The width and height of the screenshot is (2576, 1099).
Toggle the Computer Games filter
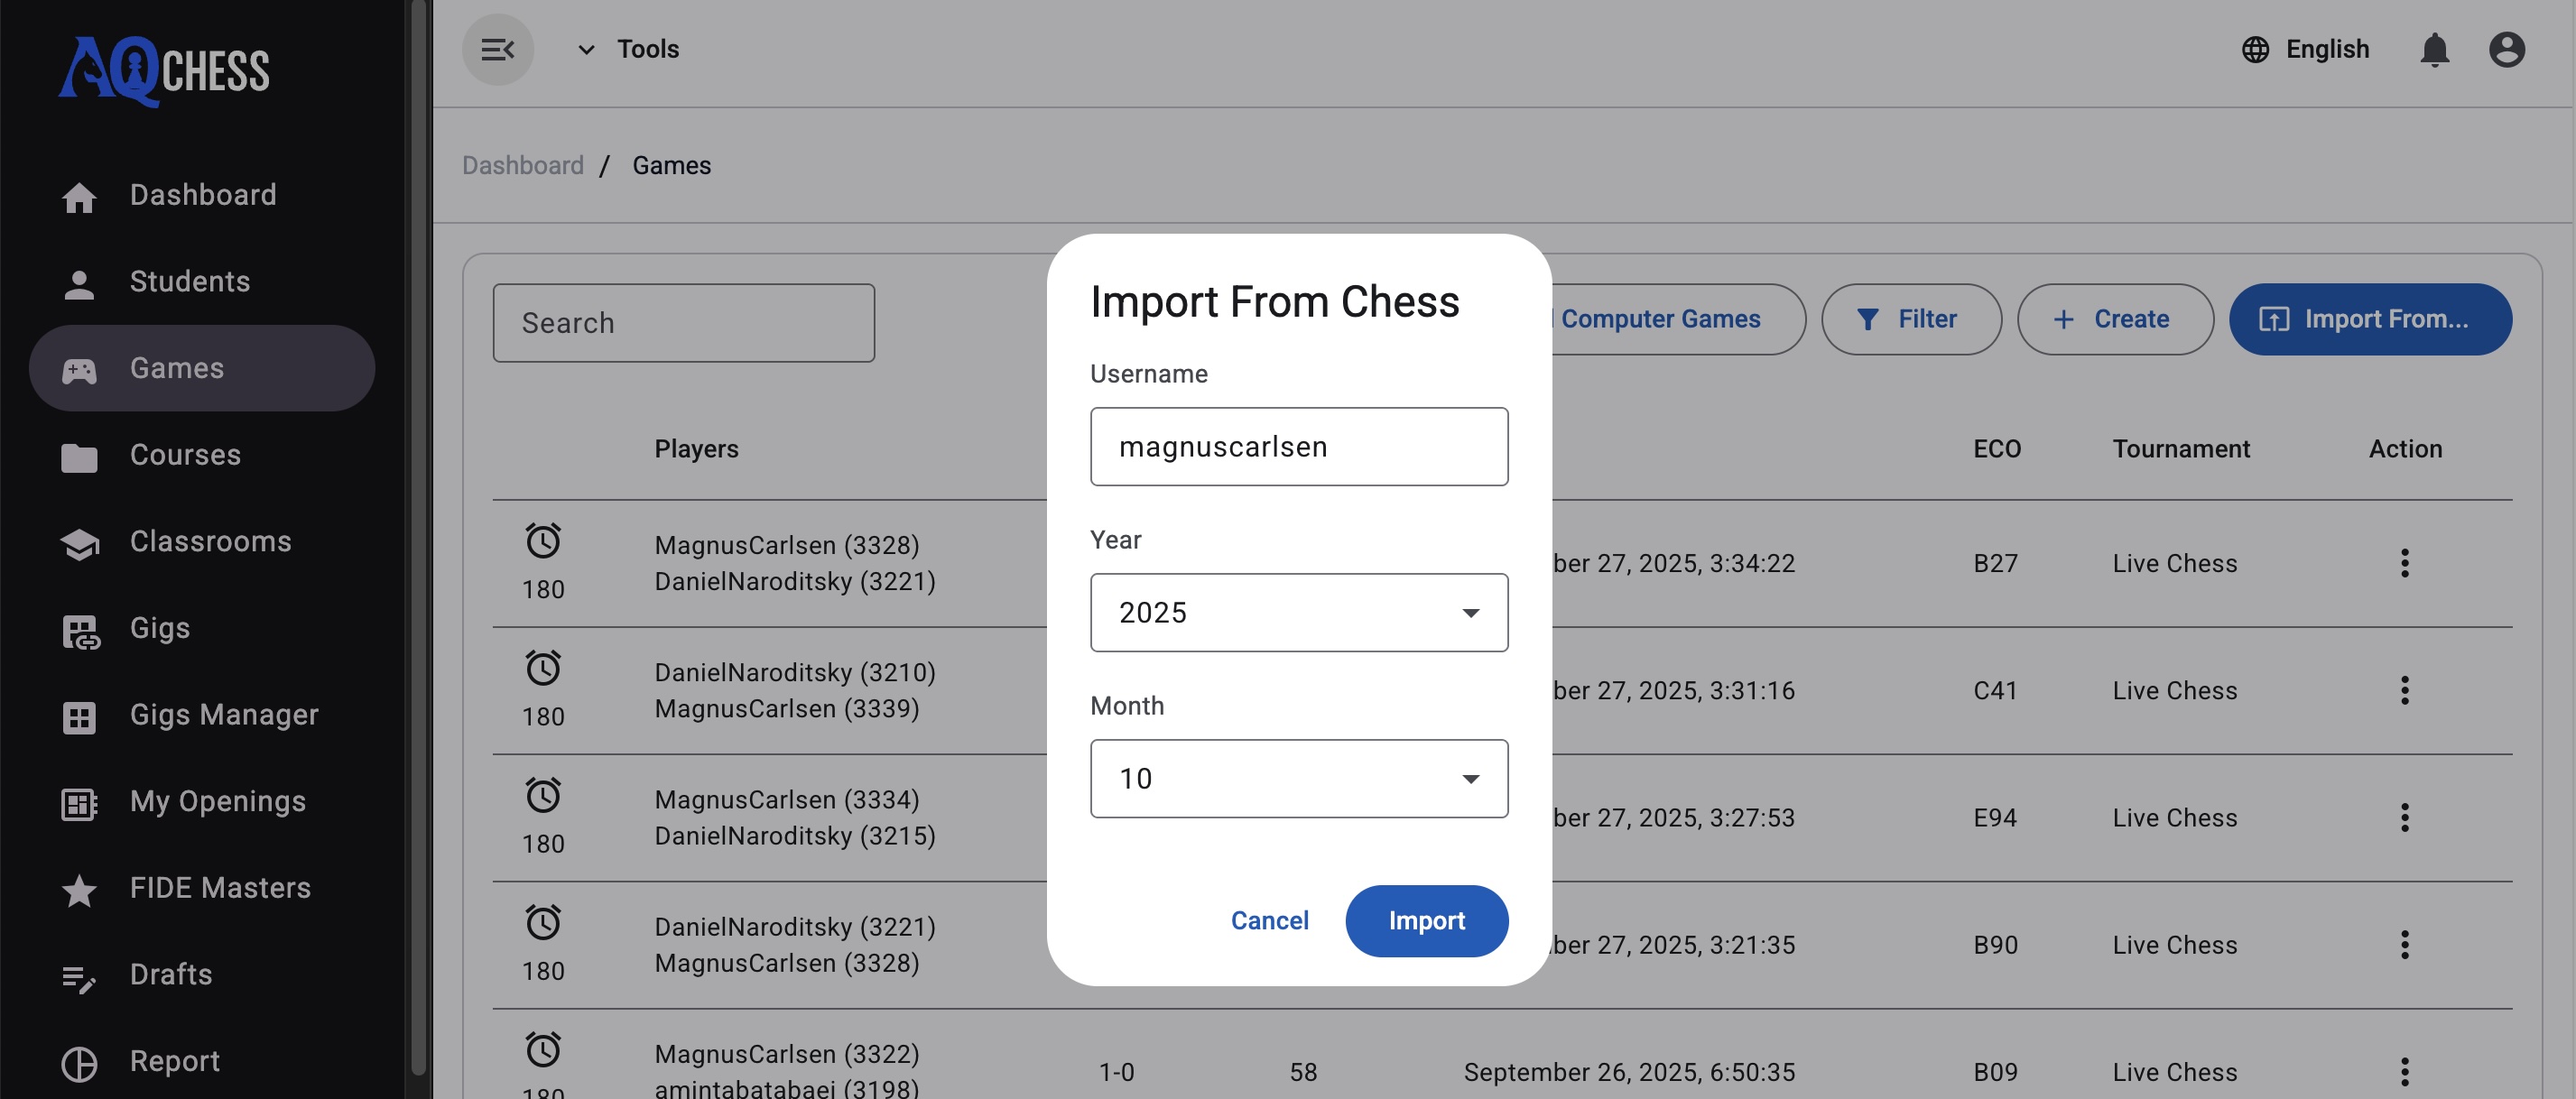click(x=1660, y=318)
